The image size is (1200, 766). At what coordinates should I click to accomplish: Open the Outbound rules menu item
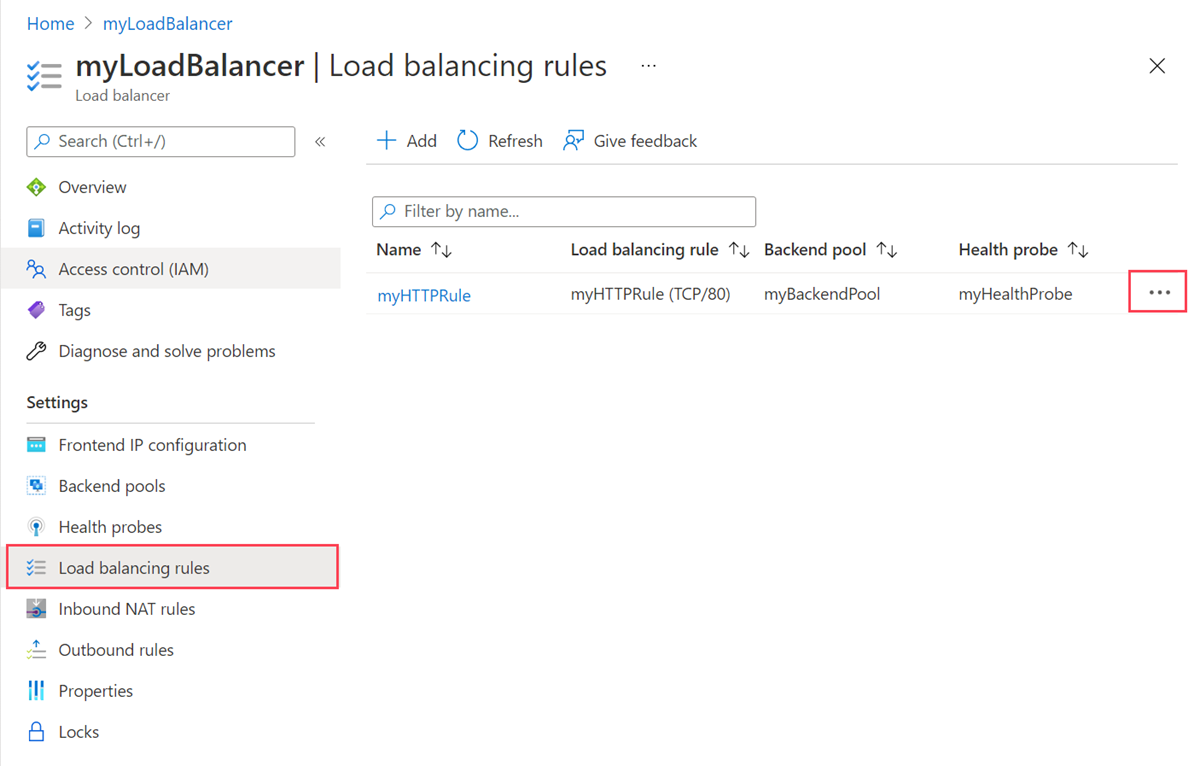[116, 650]
